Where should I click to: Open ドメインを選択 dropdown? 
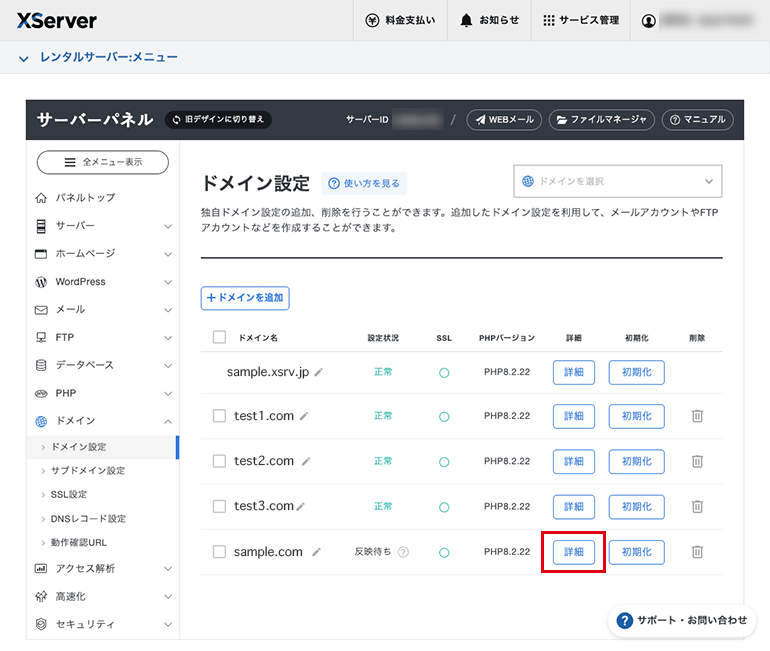pyautogui.click(x=617, y=181)
